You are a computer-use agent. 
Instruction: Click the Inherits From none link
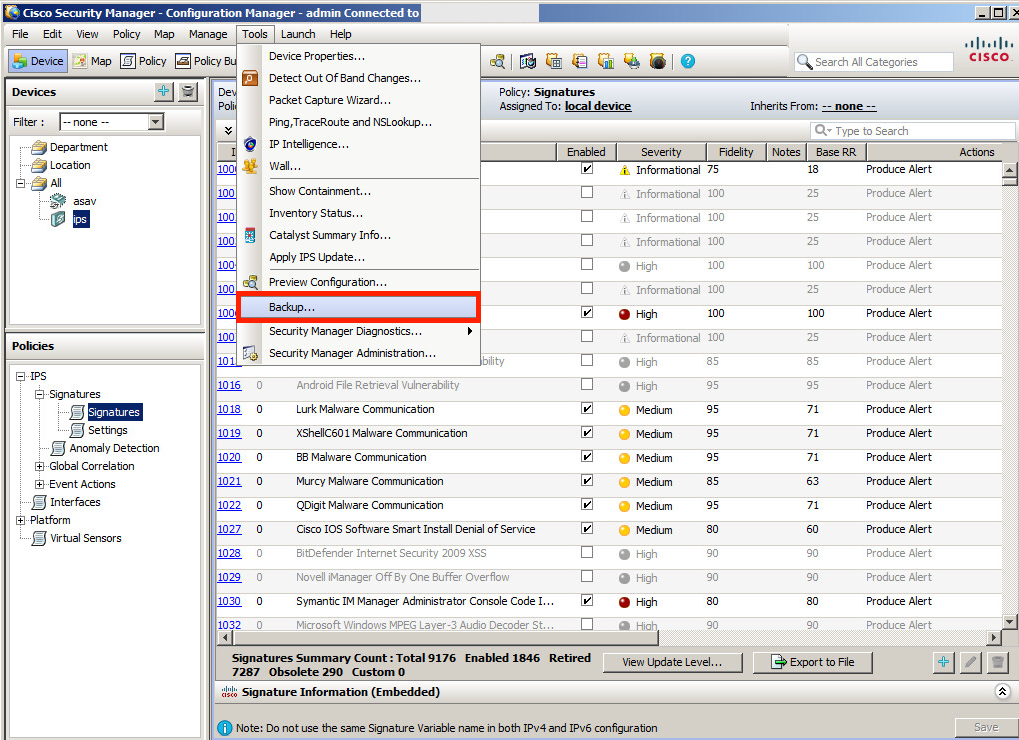(849, 106)
